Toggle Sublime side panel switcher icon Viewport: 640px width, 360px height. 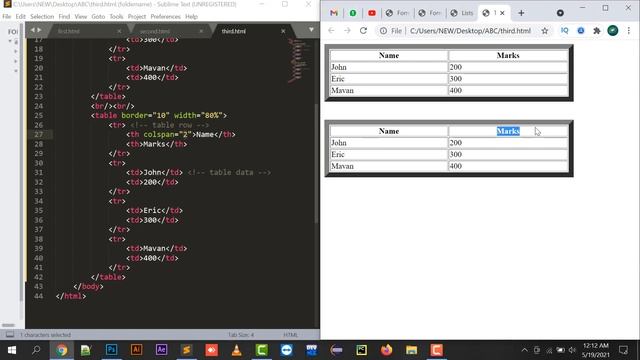point(10,335)
